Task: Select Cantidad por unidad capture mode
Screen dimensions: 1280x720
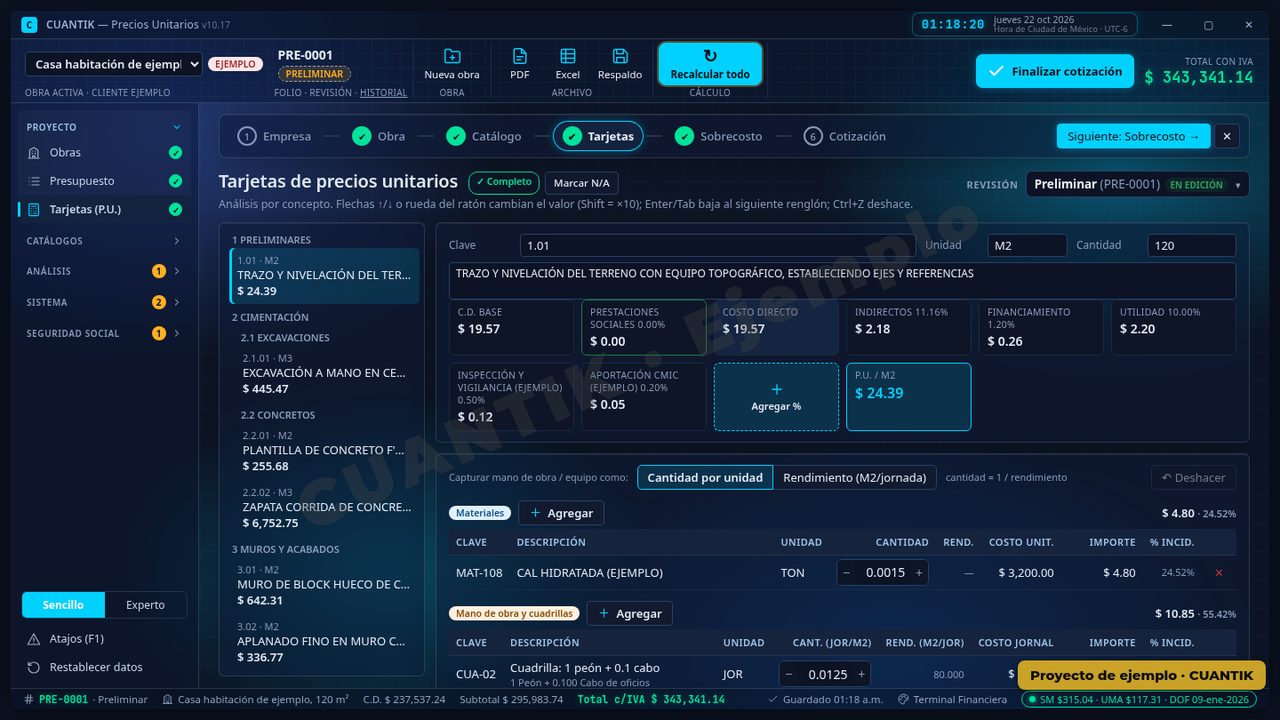Action: [705, 477]
